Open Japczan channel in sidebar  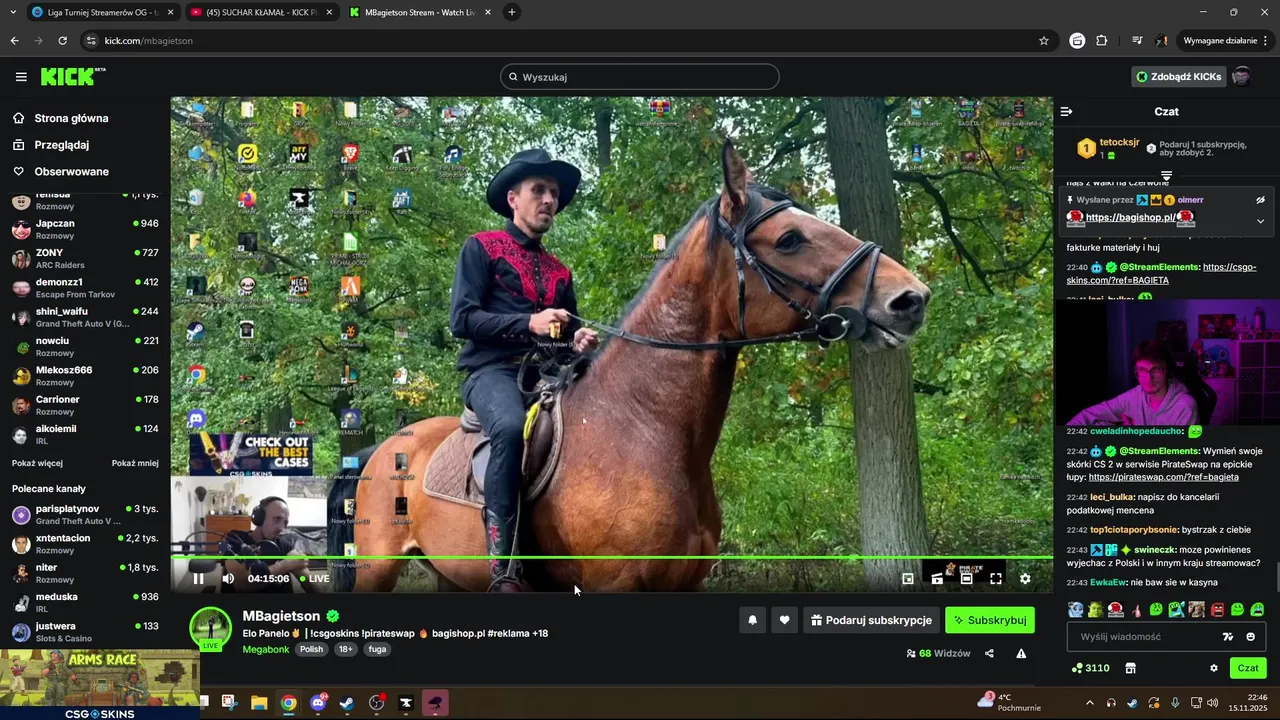coord(85,229)
